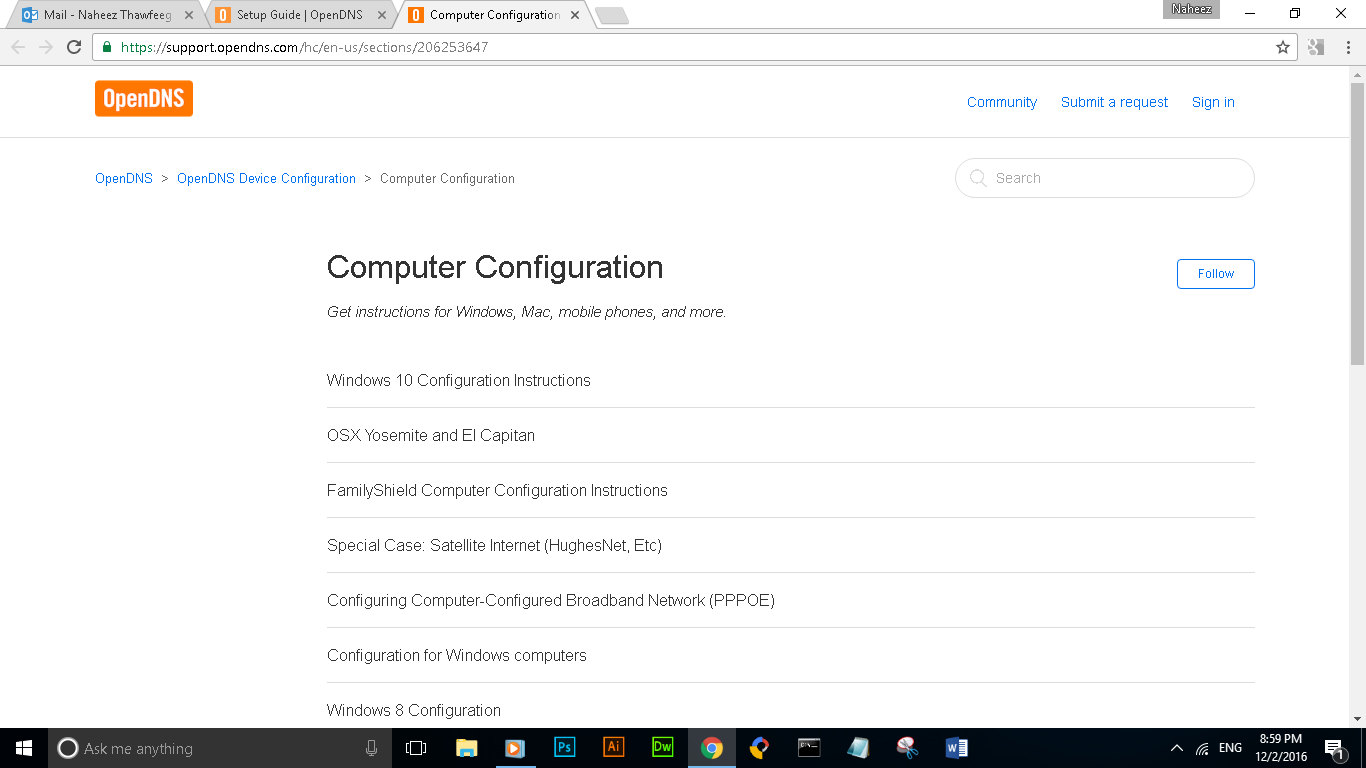Image resolution: width=1366 pixels, height=768 pixels.
Task: Open Windows 10 Configuration Instructions article
Action: coord(459,380)
